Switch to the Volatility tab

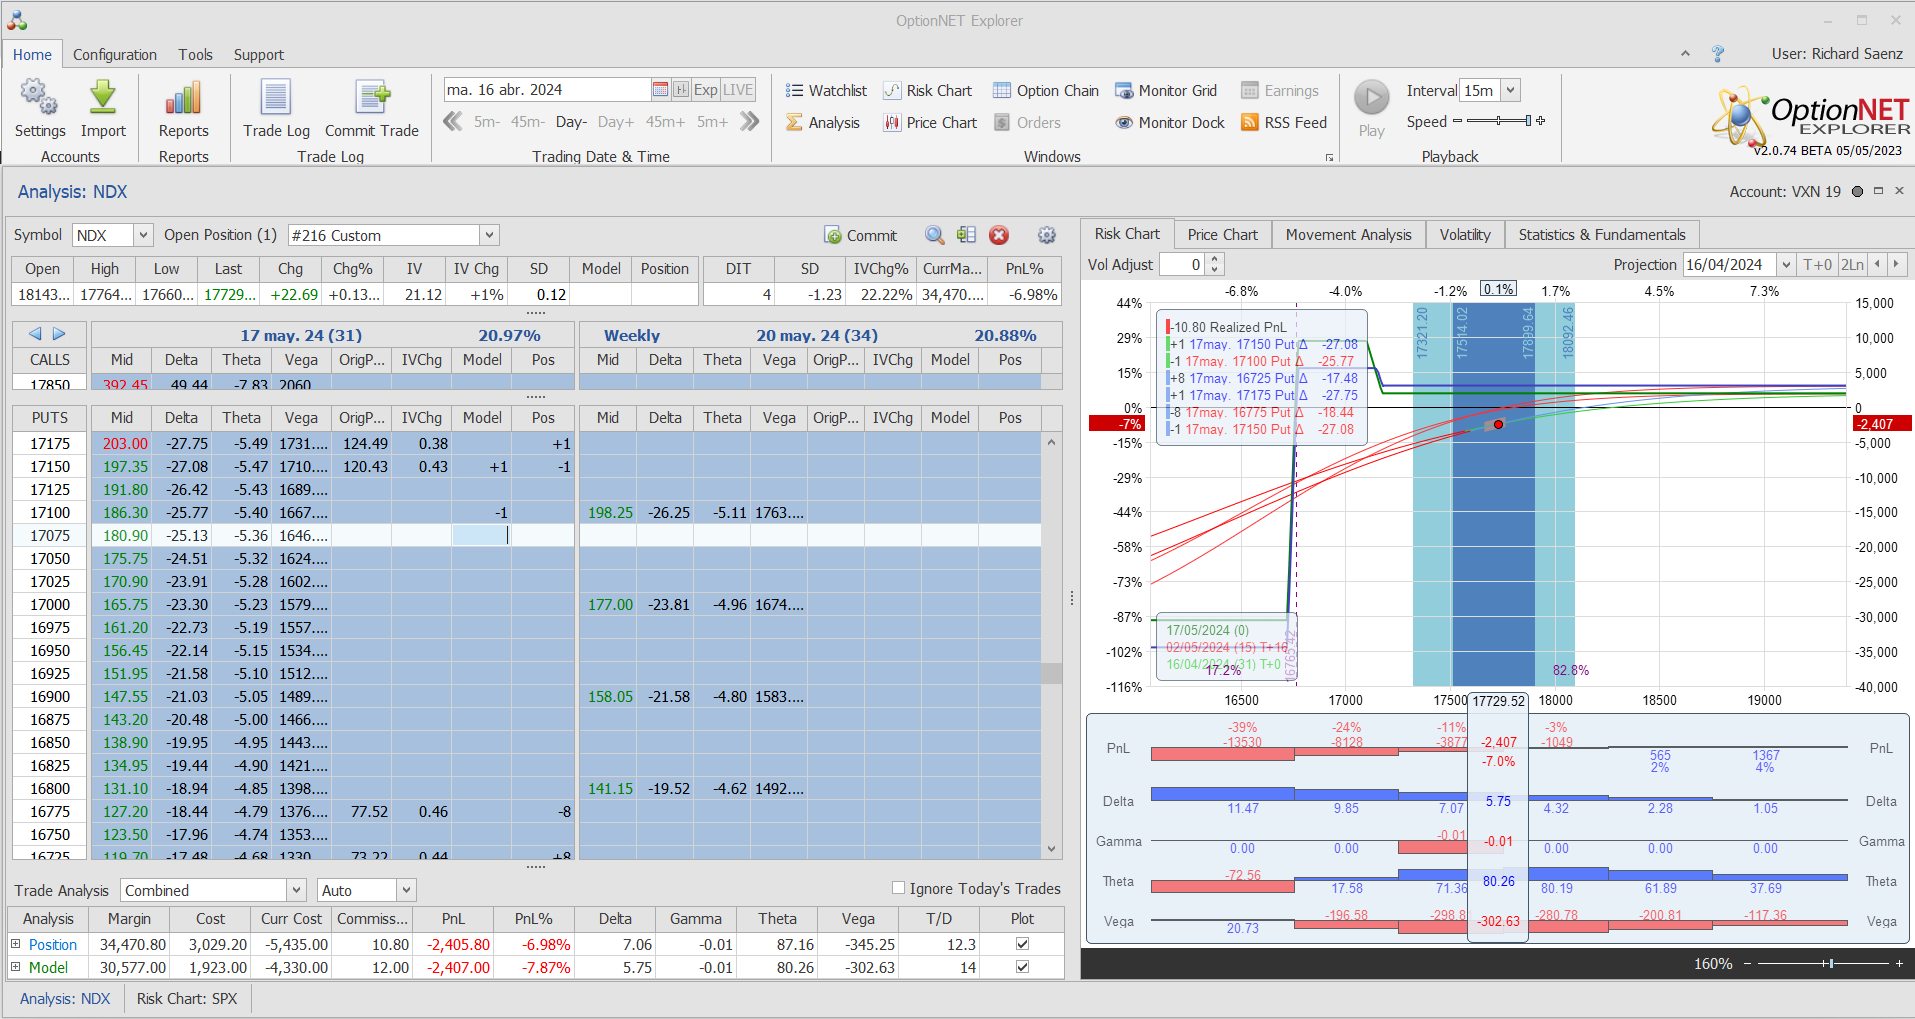click(x=1465, y=234)
